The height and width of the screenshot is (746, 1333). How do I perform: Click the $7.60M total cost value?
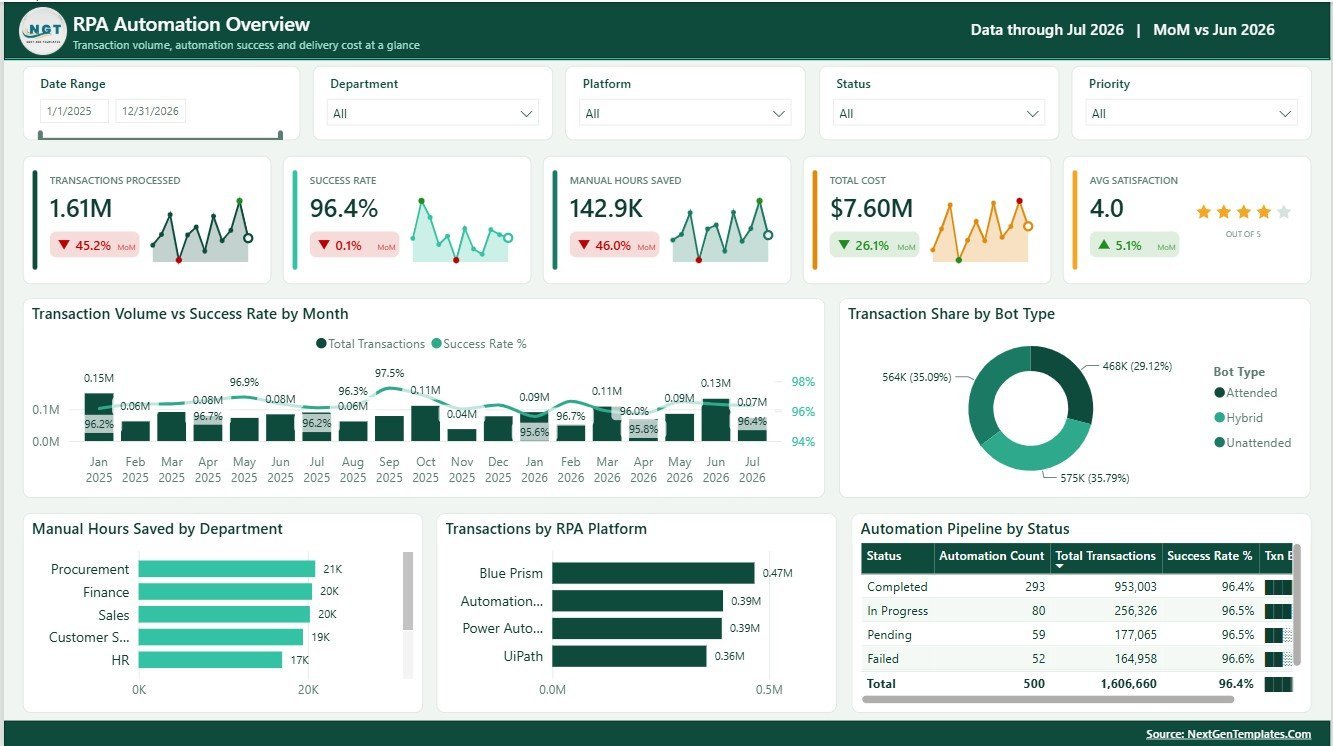(871, 209)
